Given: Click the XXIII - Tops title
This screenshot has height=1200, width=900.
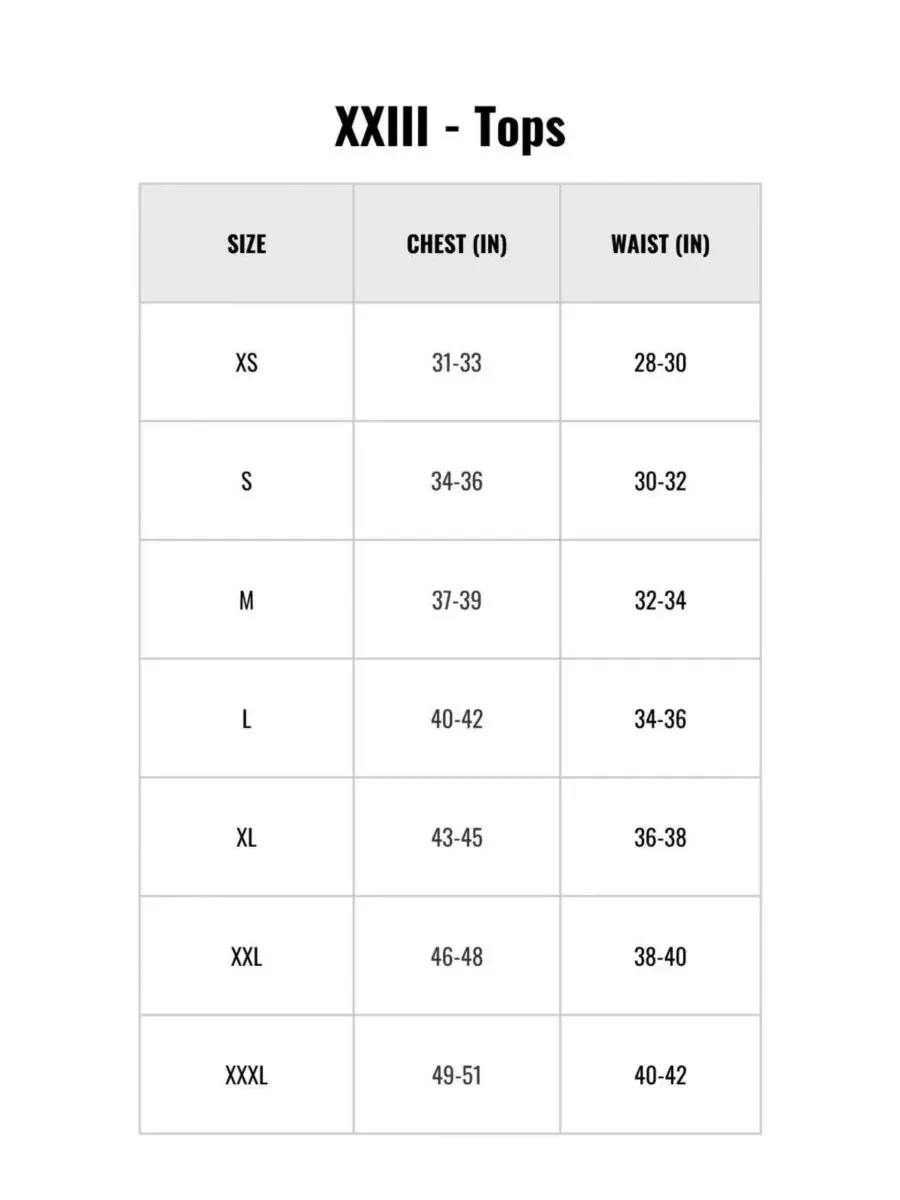Looking at the screenshot, I should [450, 128].
